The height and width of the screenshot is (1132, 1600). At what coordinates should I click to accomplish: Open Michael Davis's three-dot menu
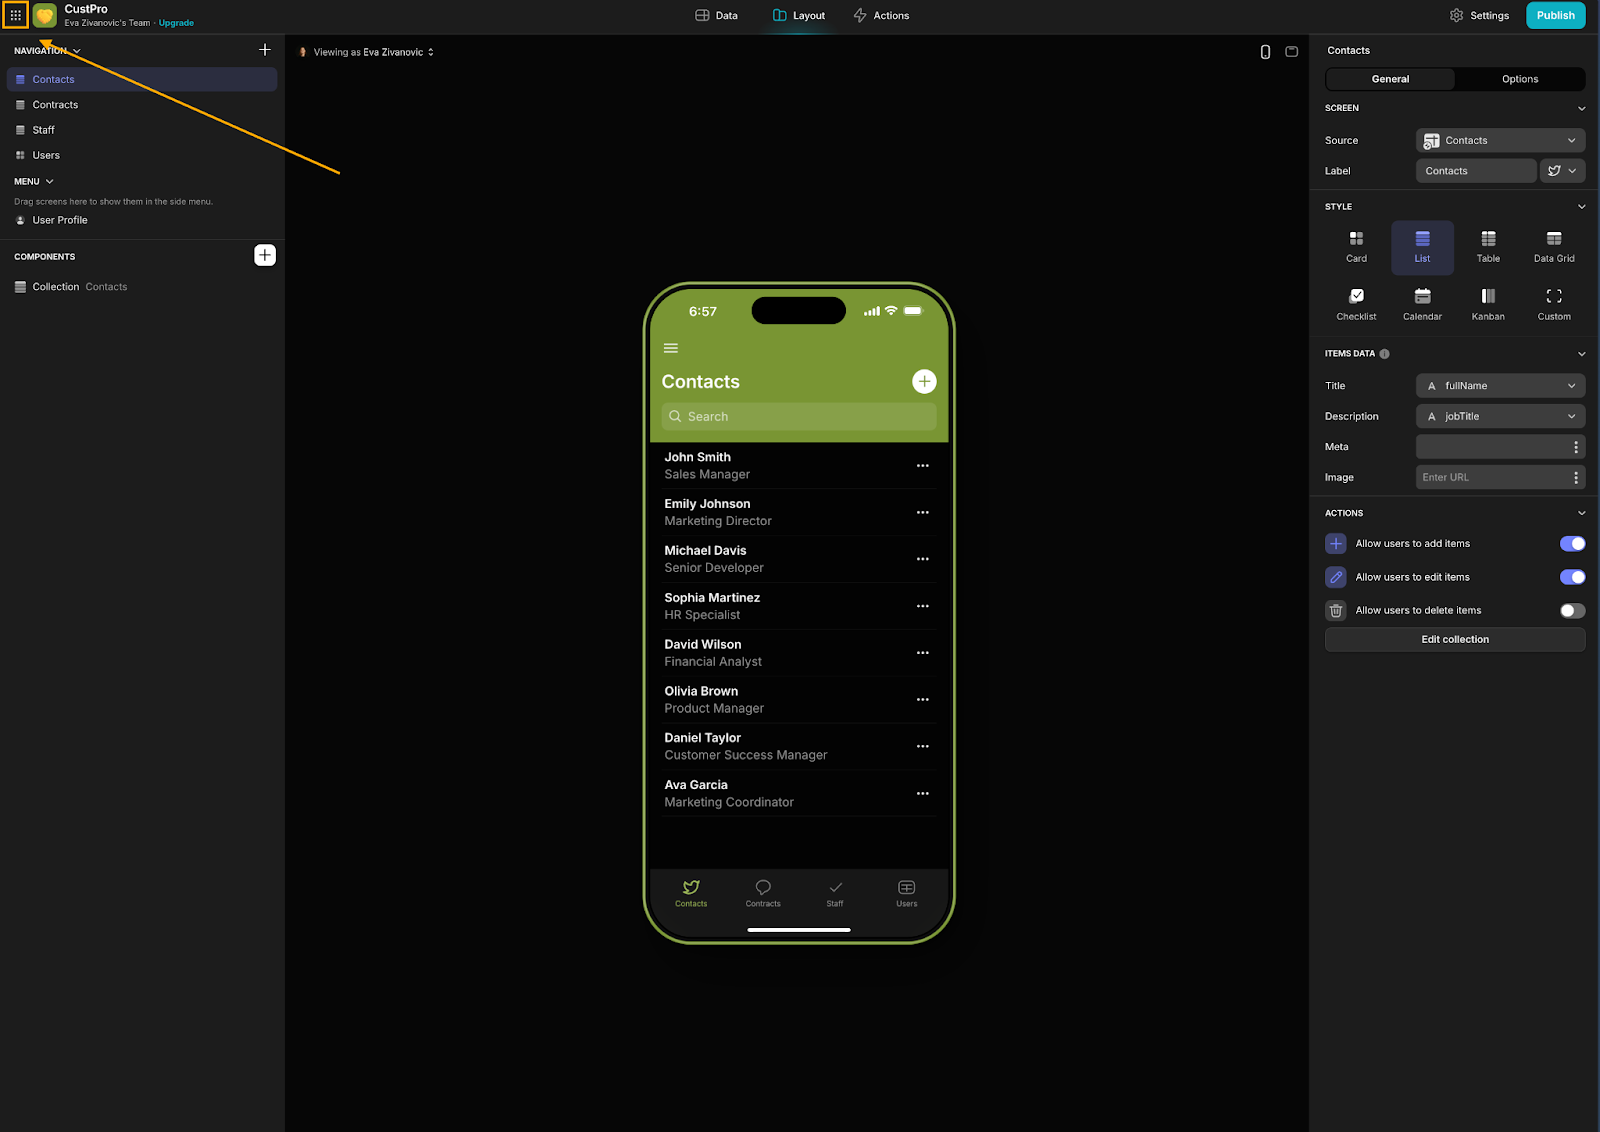tap(923, 559)
